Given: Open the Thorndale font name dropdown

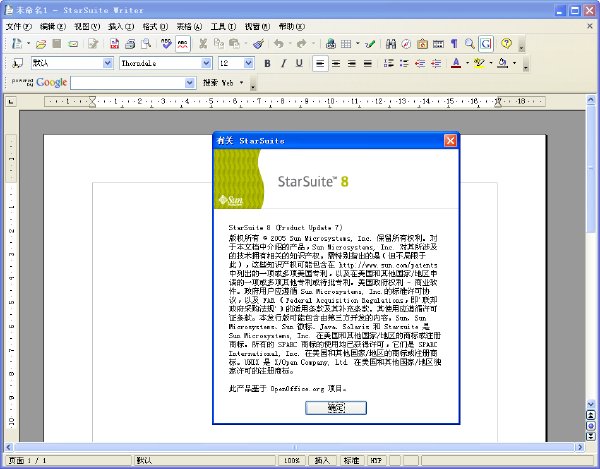Looking at the screenshot, I should pos(206,63).
